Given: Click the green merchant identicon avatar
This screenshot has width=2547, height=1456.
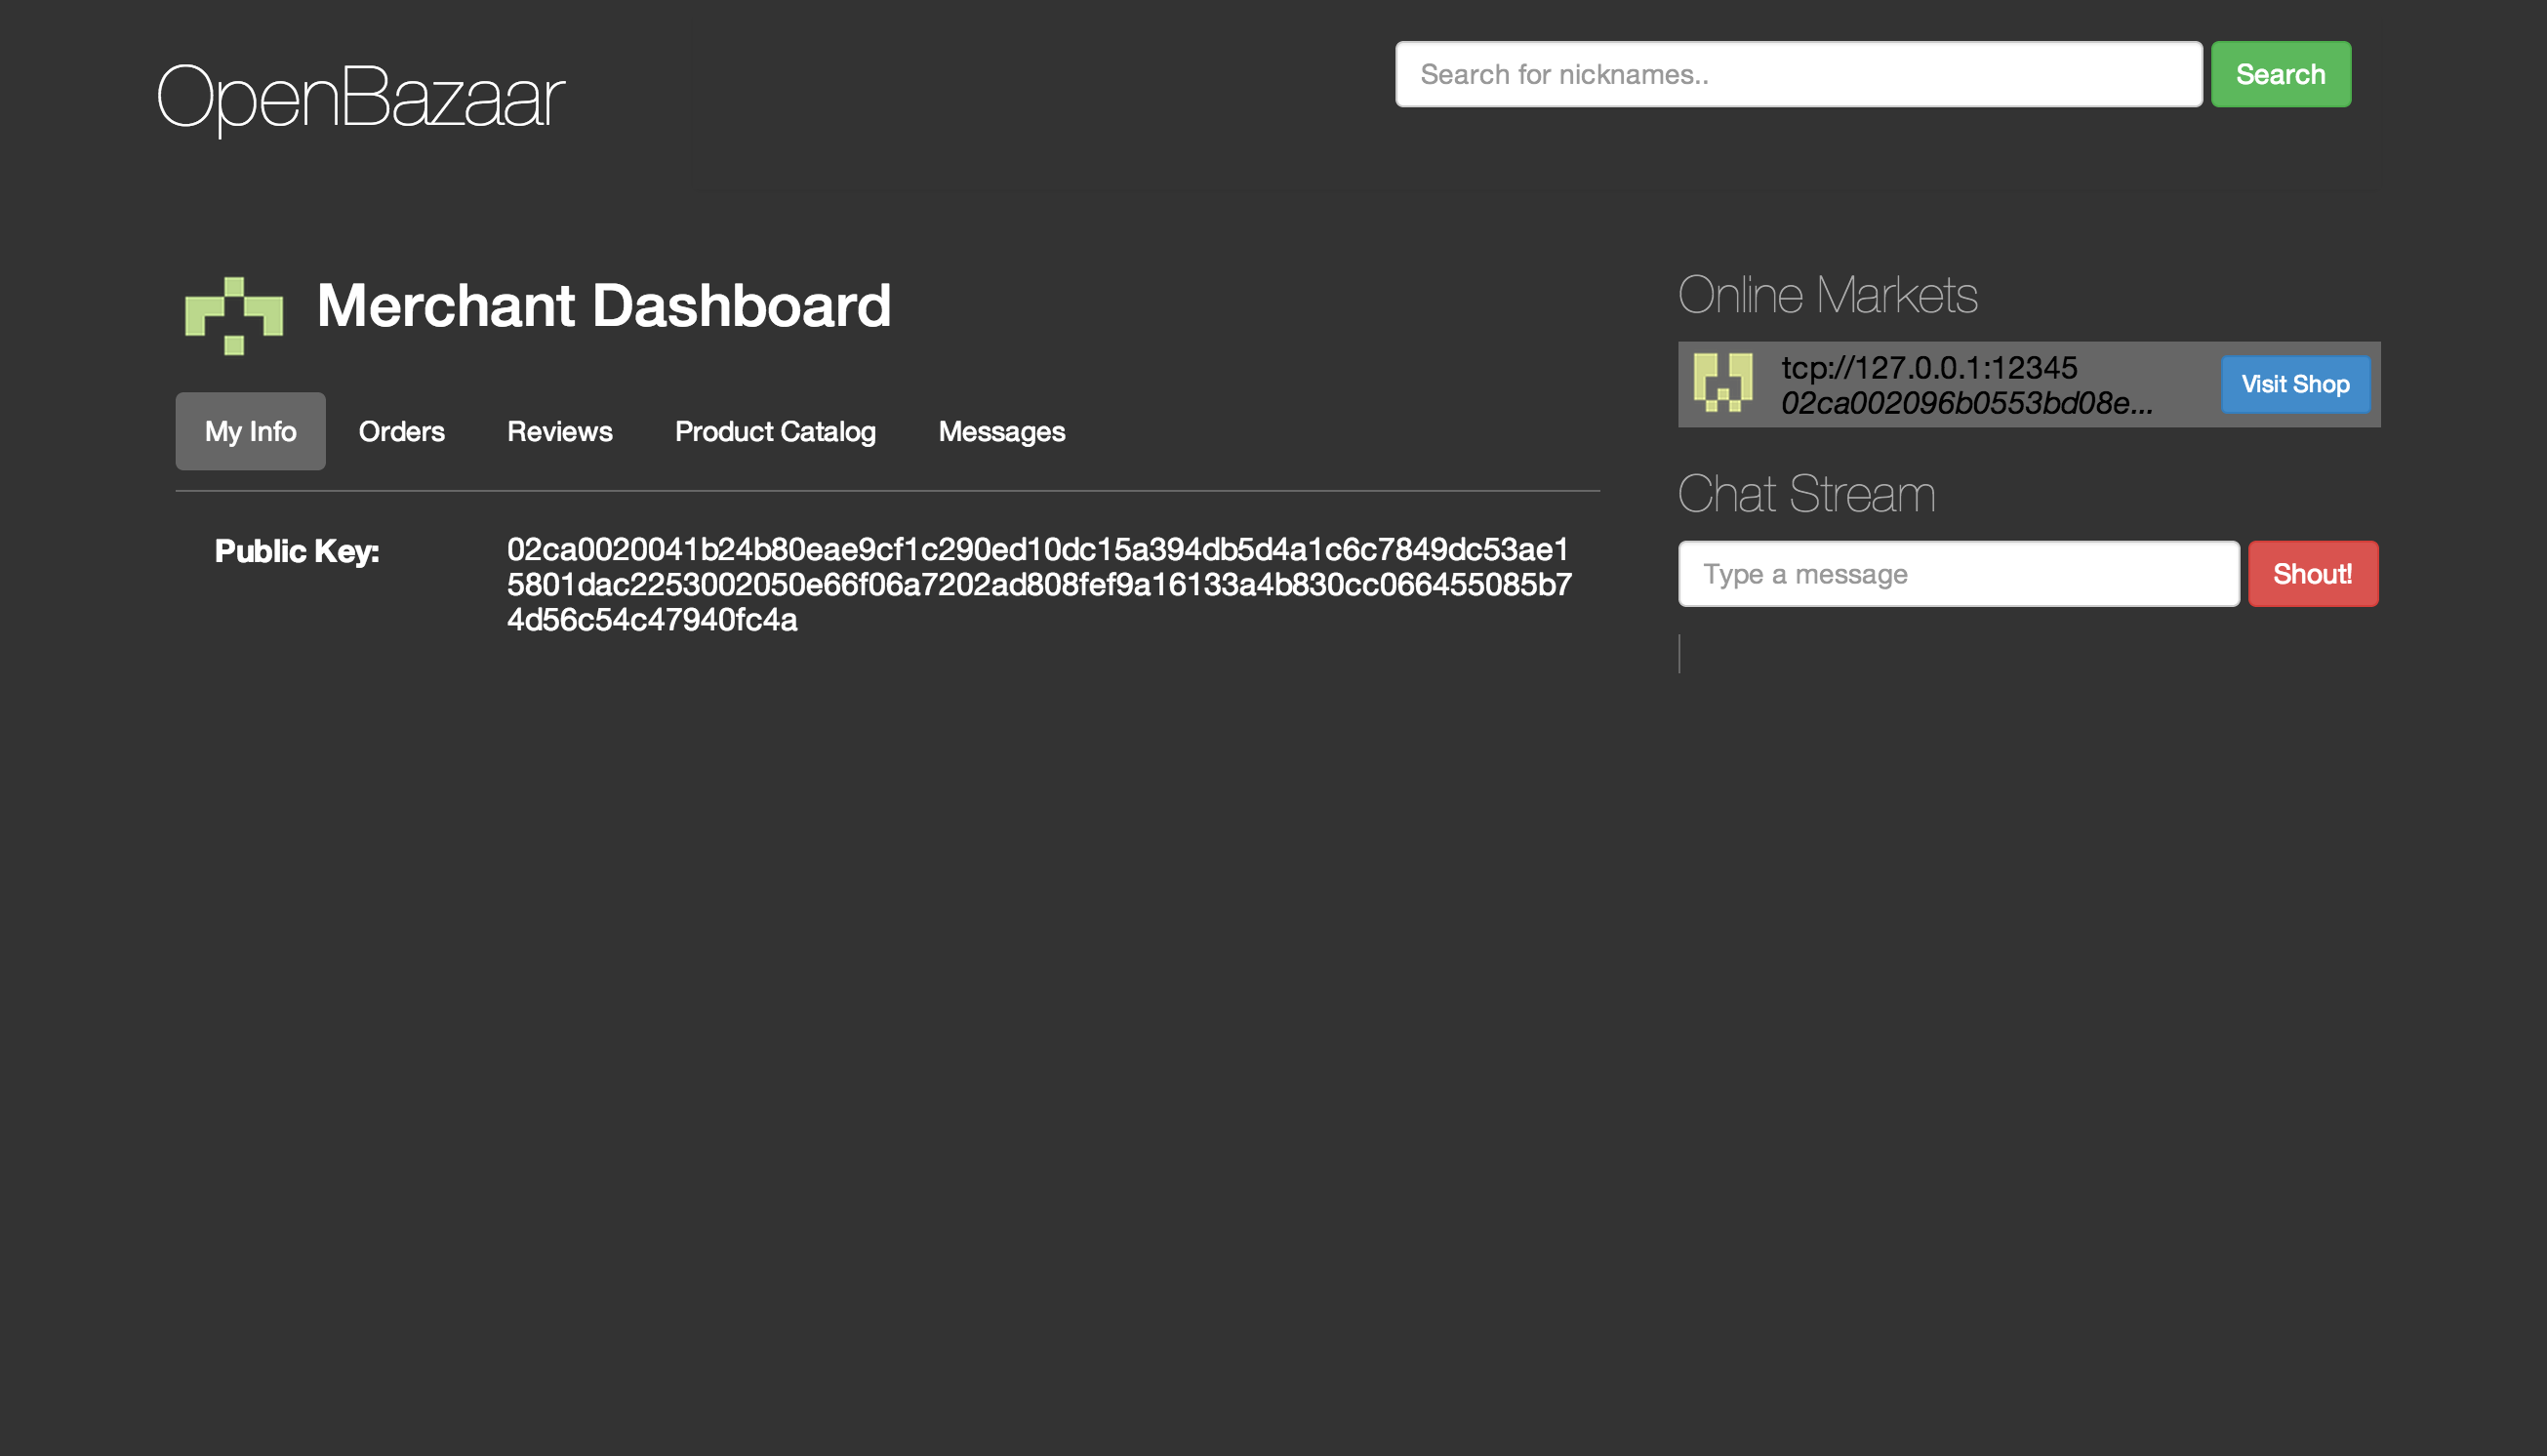Looking at the screenshot, I should coord(234,315).
